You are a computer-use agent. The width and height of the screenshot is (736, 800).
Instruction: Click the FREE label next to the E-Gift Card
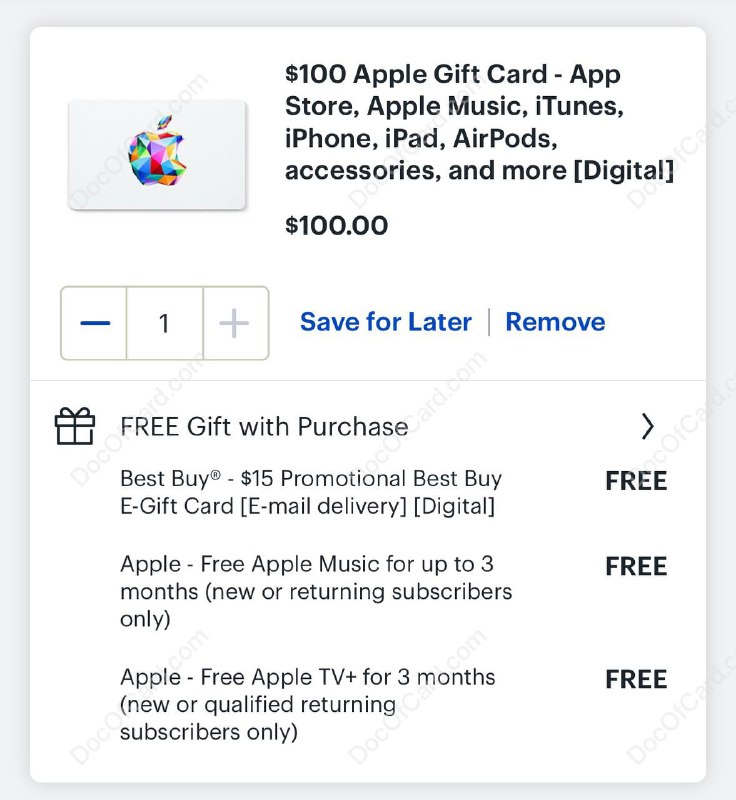[636, 481]
